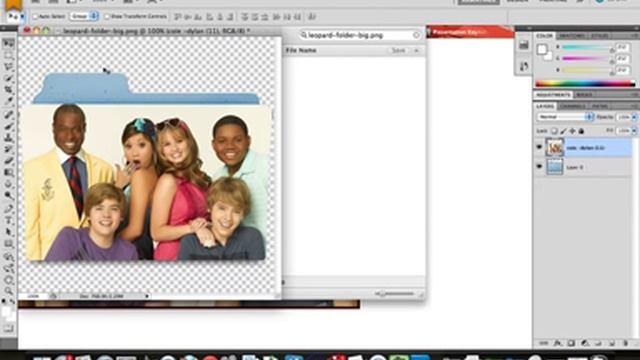
Task: Select the Brush tool
Action: pos(9,126)
